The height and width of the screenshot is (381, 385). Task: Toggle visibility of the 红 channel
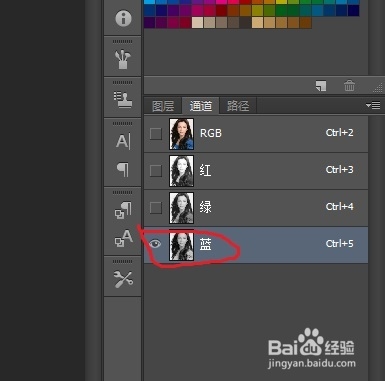[x=155, y=171]
